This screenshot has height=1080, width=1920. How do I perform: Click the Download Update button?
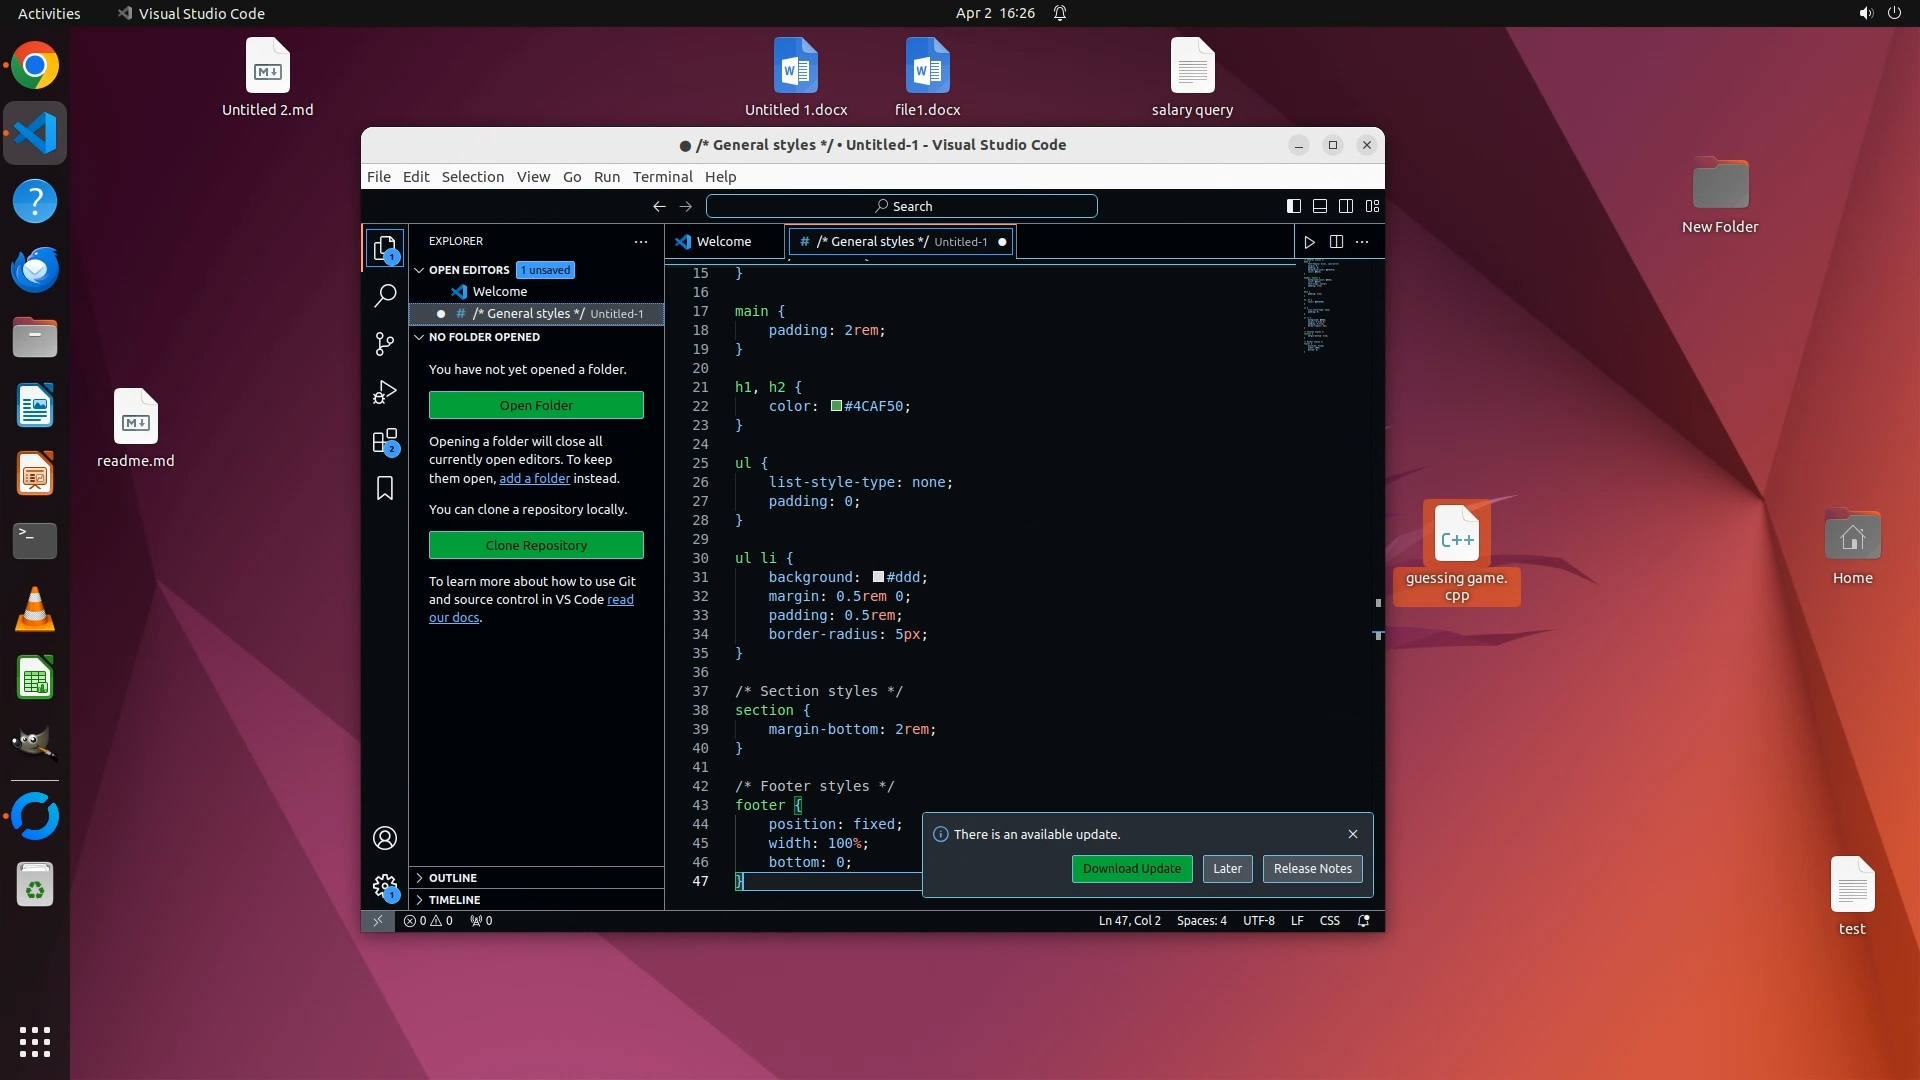pyautogui.click(x=1131, y=869)
